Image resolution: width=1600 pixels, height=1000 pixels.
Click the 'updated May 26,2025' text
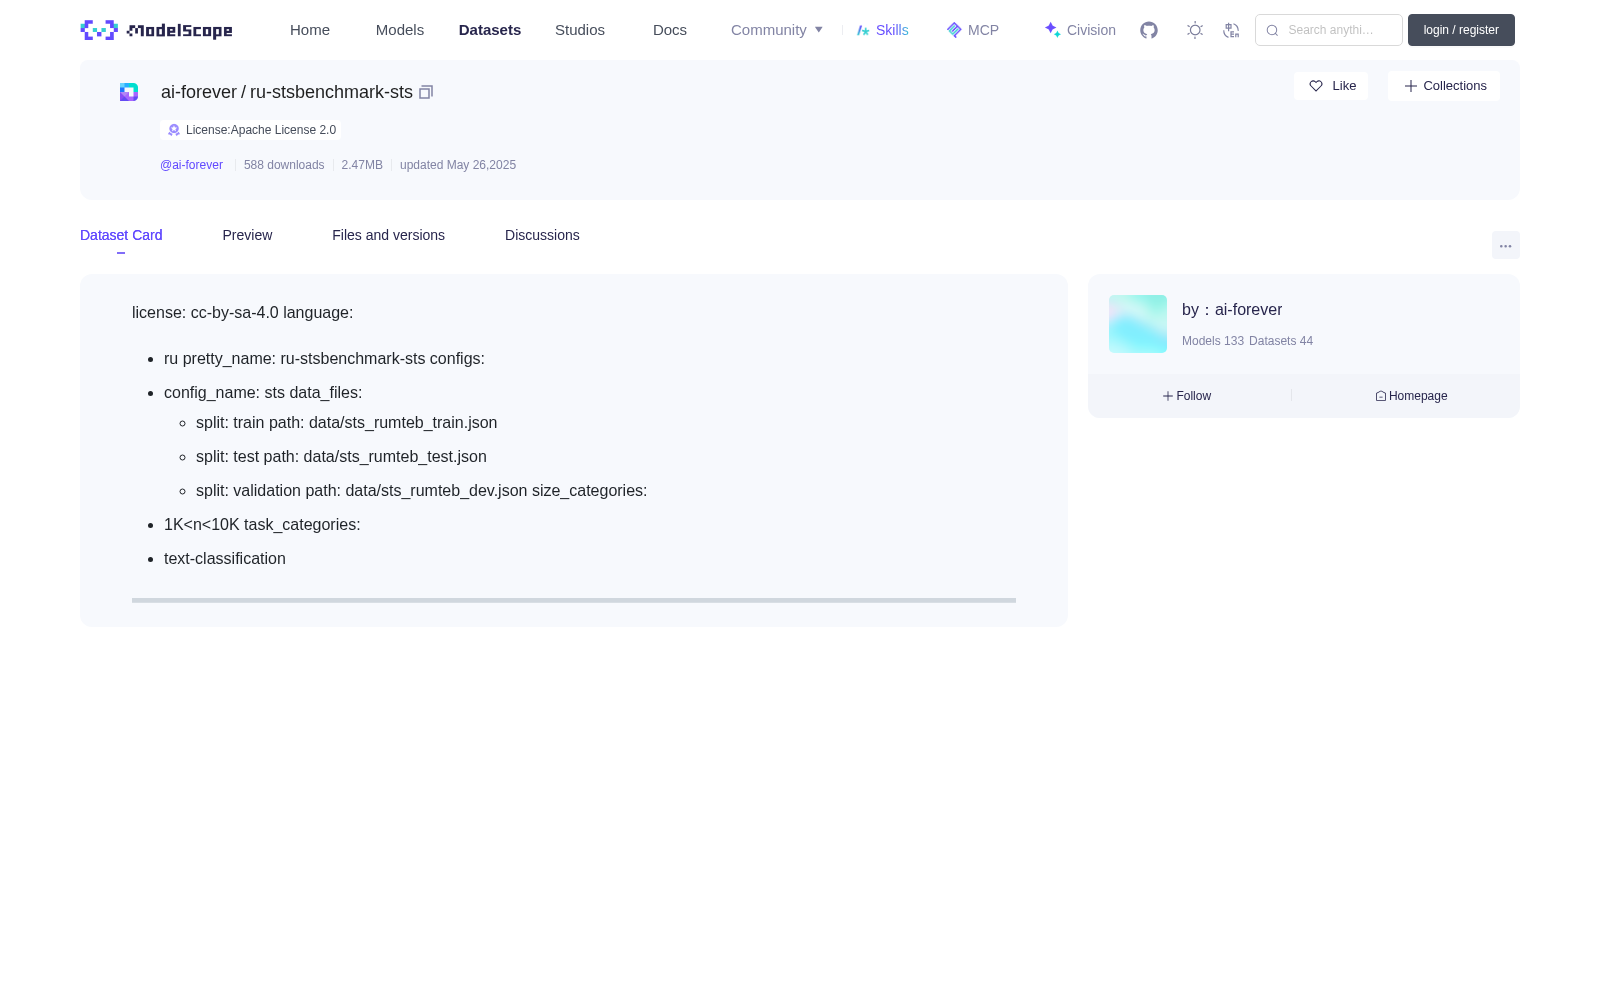click(x=458, y=165)
